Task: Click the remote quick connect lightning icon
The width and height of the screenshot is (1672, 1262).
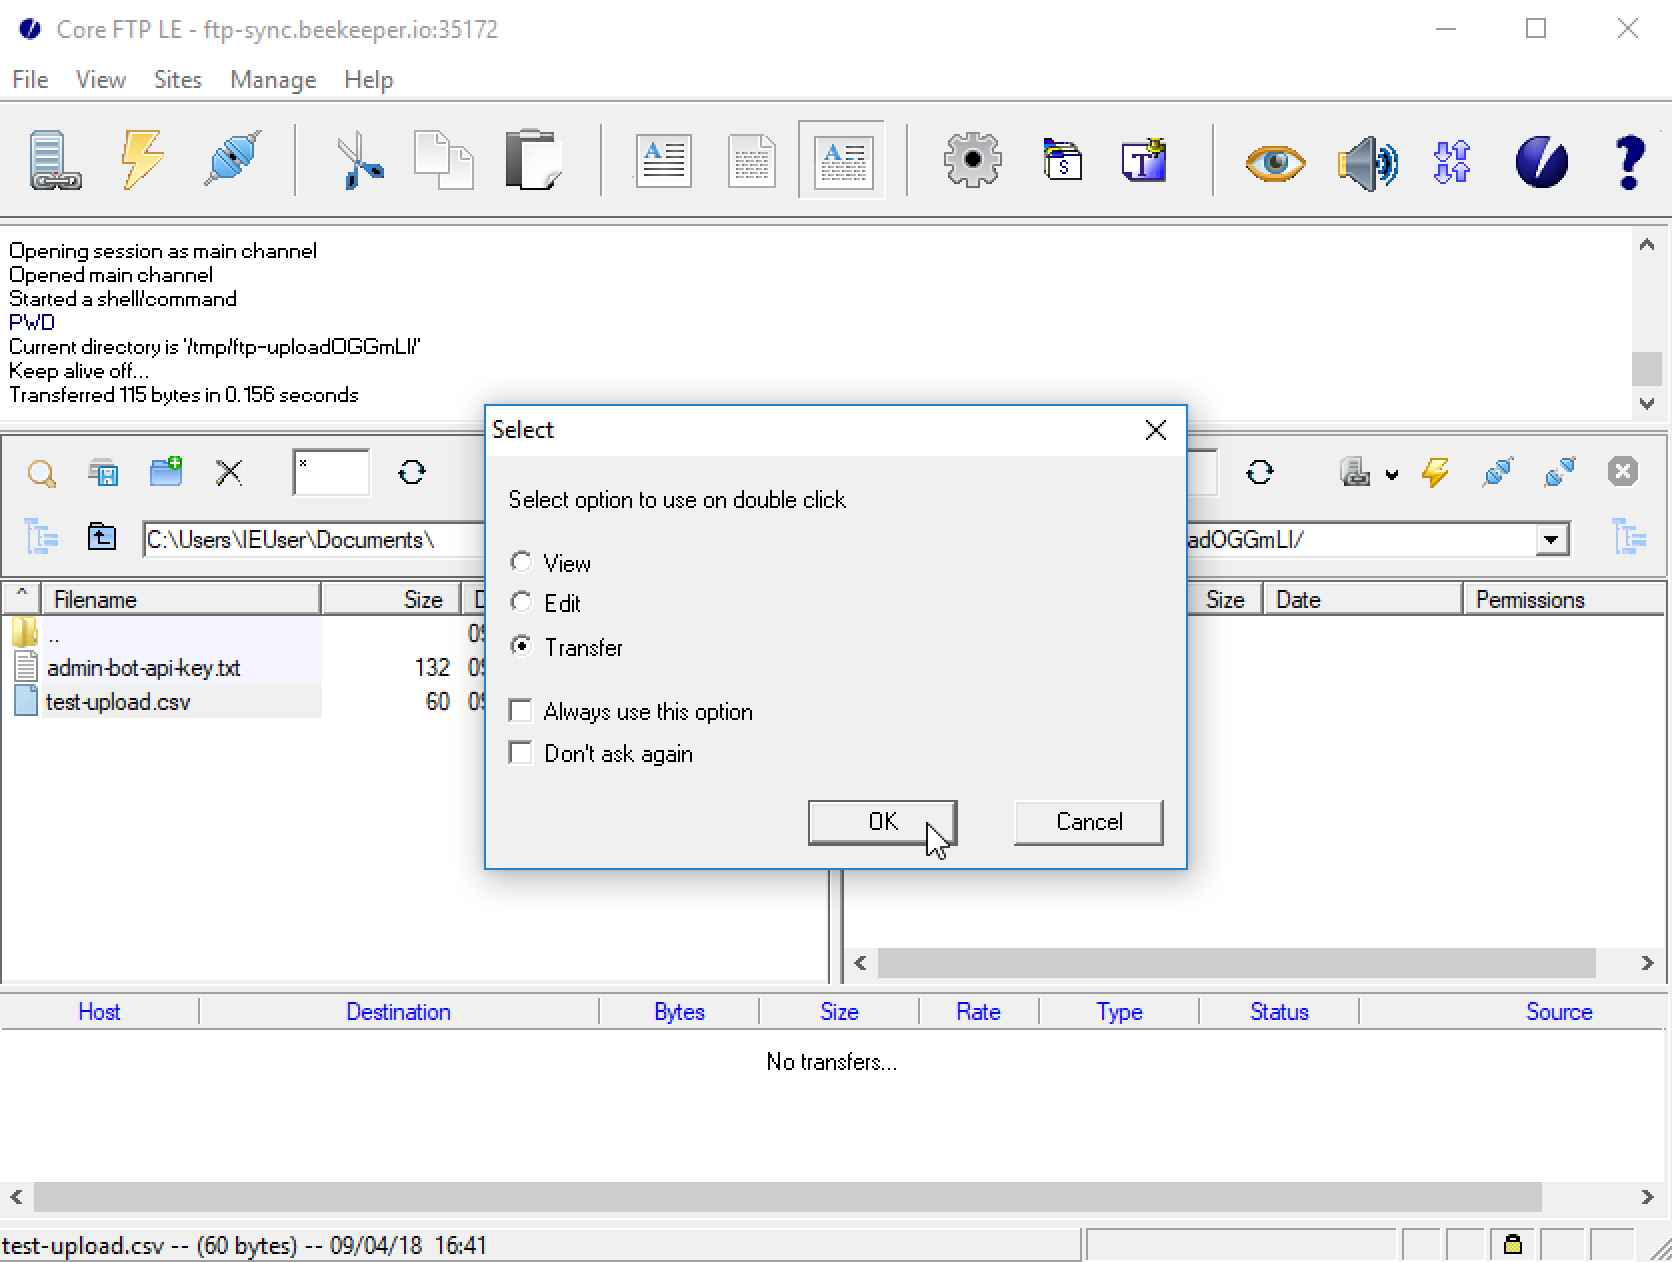Action: pyautogui.click(x=1435, y=472)
